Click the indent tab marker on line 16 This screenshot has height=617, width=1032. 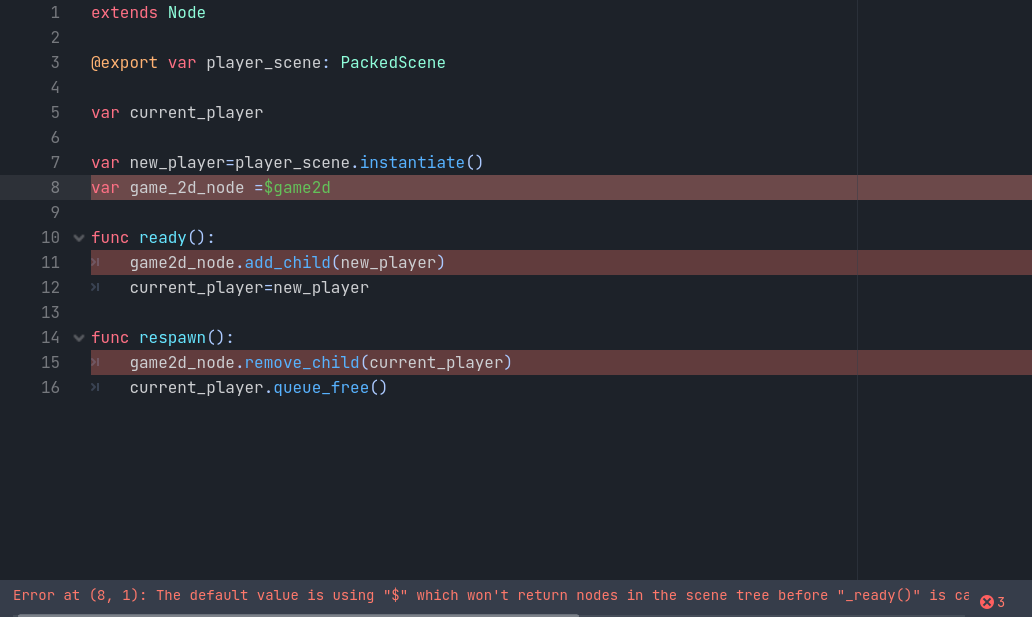pyautogui.click(x=95, y=387)
